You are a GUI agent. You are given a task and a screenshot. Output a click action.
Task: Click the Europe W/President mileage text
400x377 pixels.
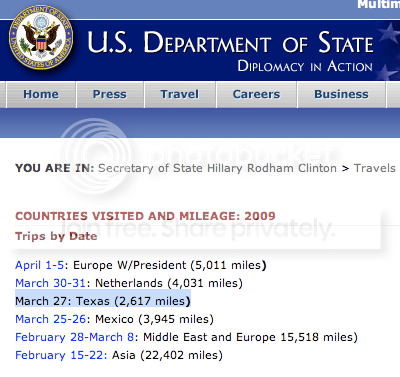pyautogui.click(x=170, y=265)
